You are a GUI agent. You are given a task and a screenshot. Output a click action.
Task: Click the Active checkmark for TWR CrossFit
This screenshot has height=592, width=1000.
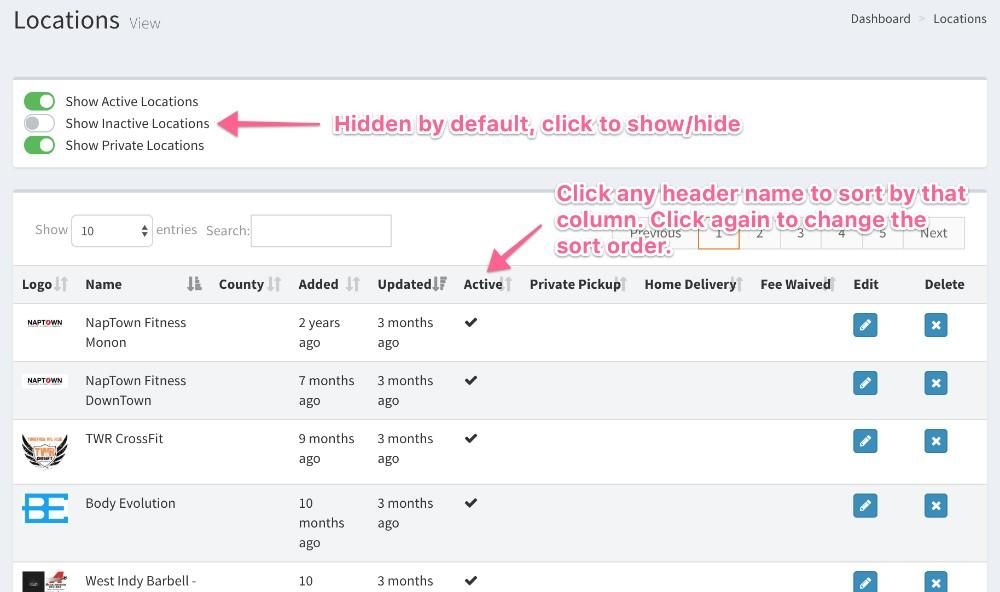(471, 438)
